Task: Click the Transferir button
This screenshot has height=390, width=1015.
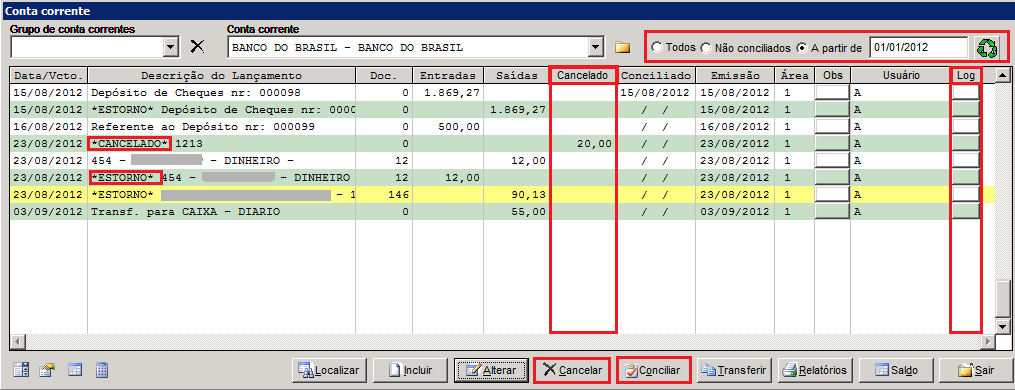Action: point(735,371)
